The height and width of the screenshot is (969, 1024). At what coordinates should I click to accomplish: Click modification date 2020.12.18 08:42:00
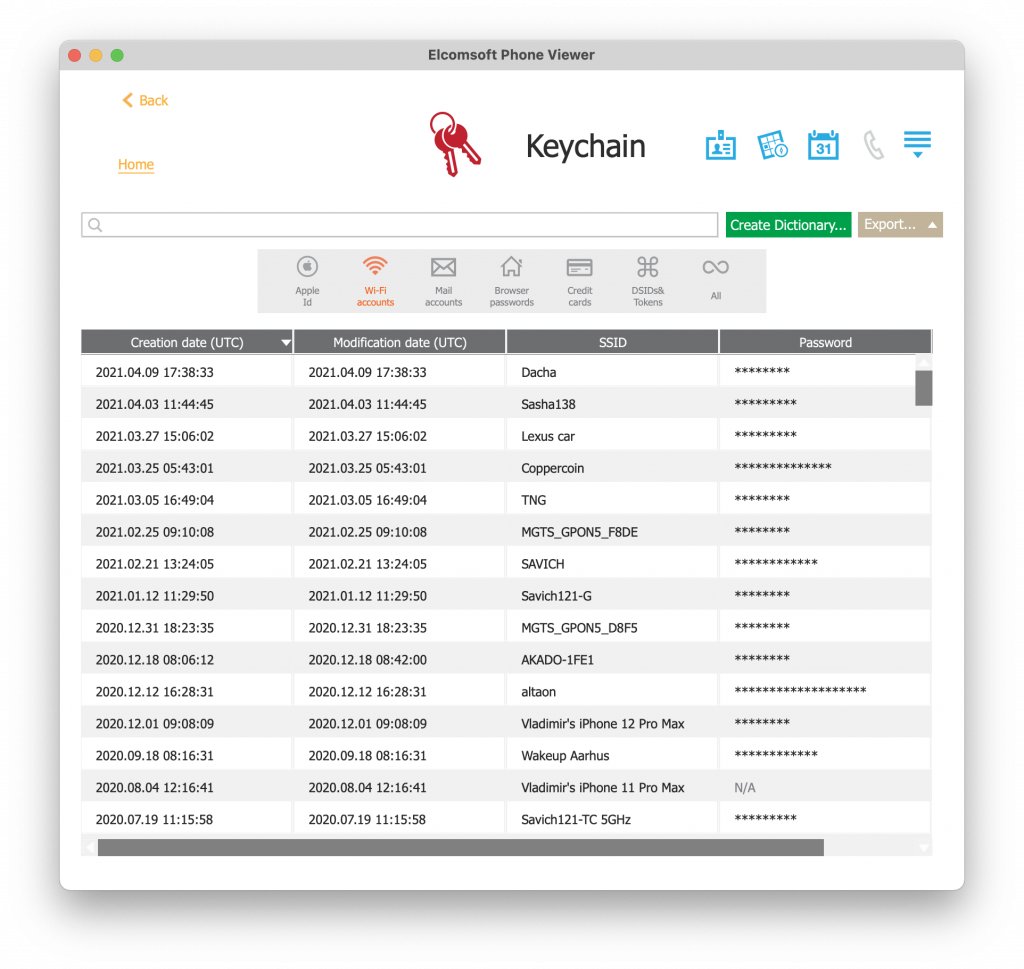coord(367,660)
